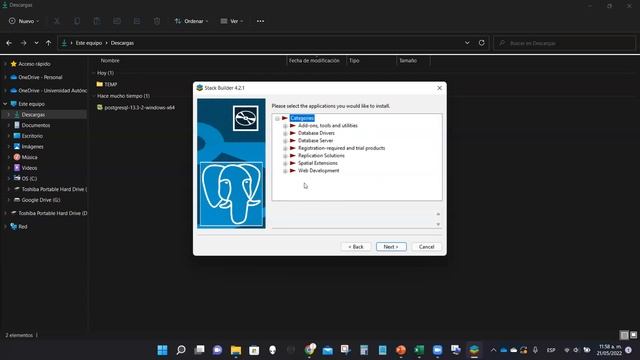The height and width of the screenshot is (360, 640).
Task: Select the Web Development label
Action: point(318,171)
